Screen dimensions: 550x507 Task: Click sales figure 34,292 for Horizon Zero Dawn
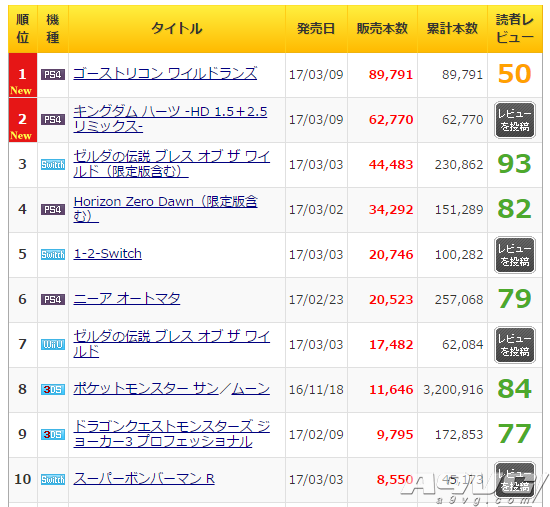point(391,209)
